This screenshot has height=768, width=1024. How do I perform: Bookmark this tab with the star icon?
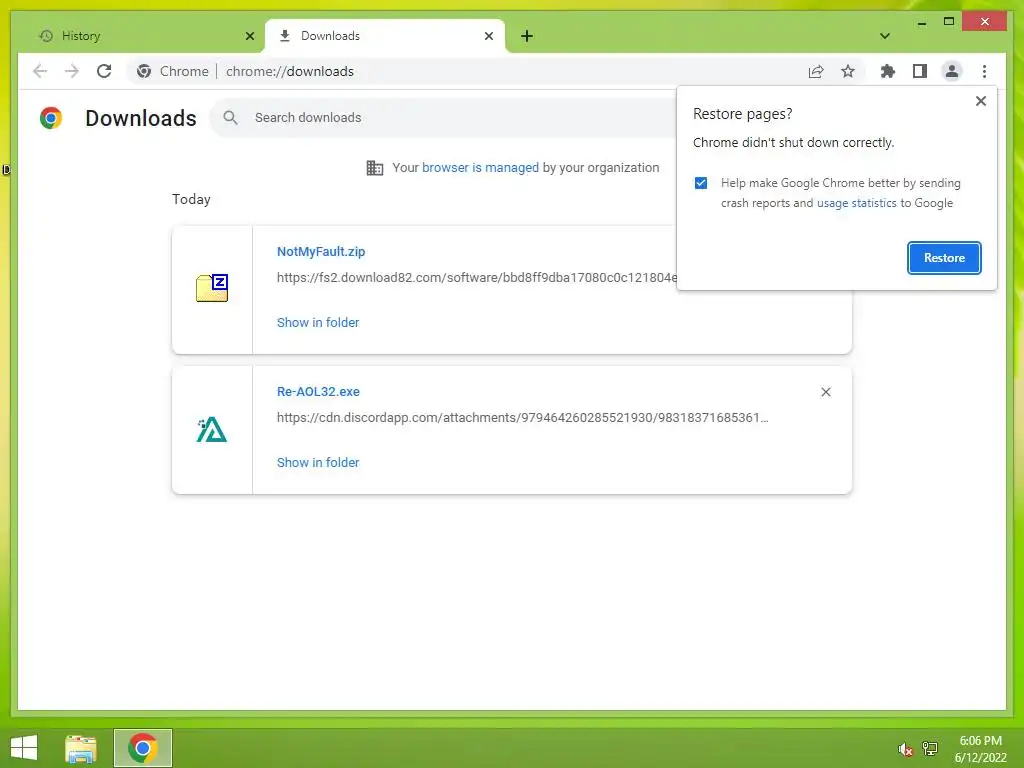click(848, 71)
